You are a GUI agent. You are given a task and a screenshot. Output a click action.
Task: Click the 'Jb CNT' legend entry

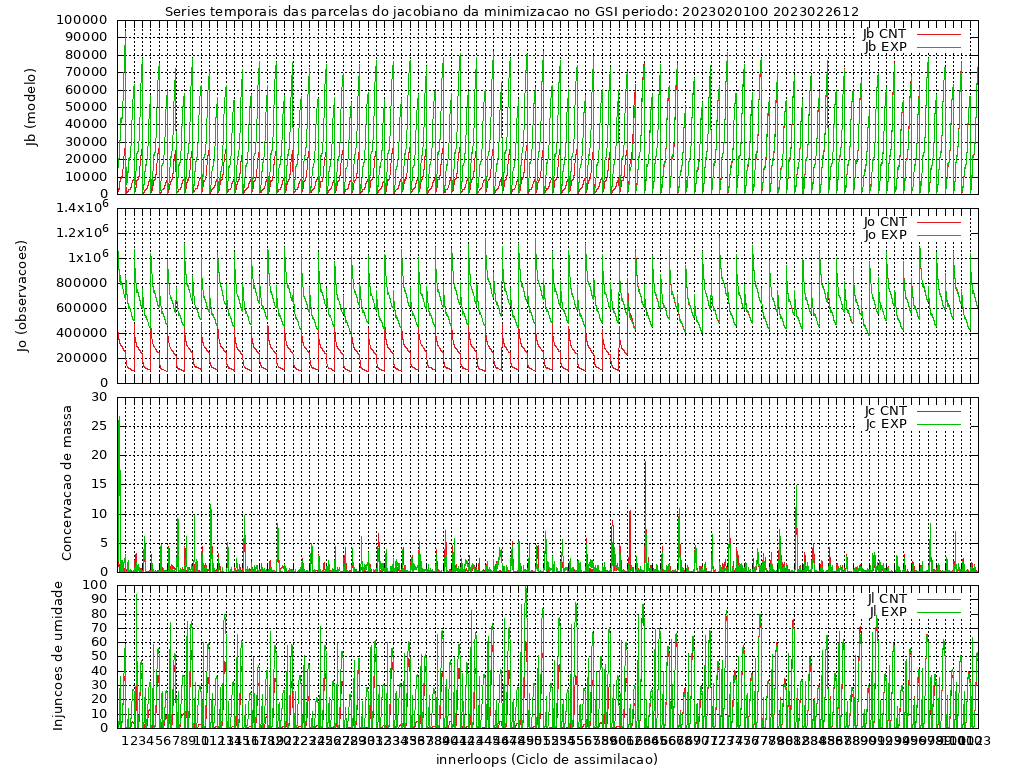click(884, 33)
